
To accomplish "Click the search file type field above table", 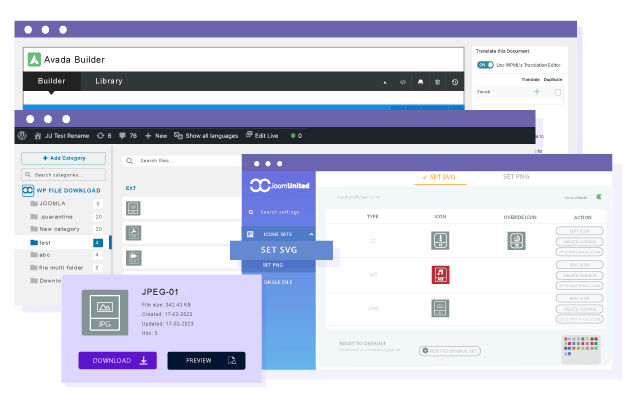I will pos(359,197).
